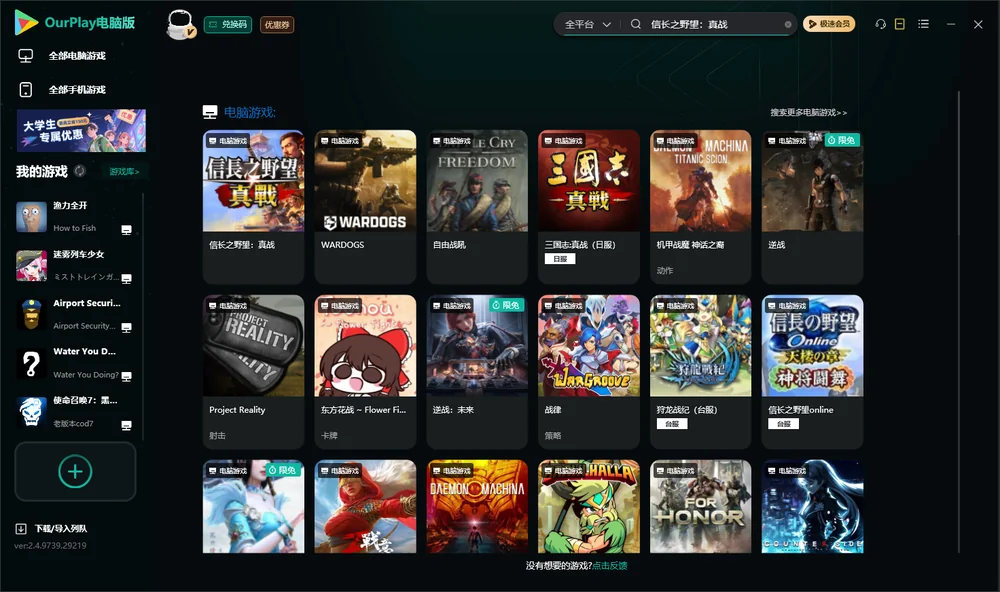Screen dimensions: 1000x592
Task: Click the download queue icon
Action: pyautogui.click(x=21, y=528)
